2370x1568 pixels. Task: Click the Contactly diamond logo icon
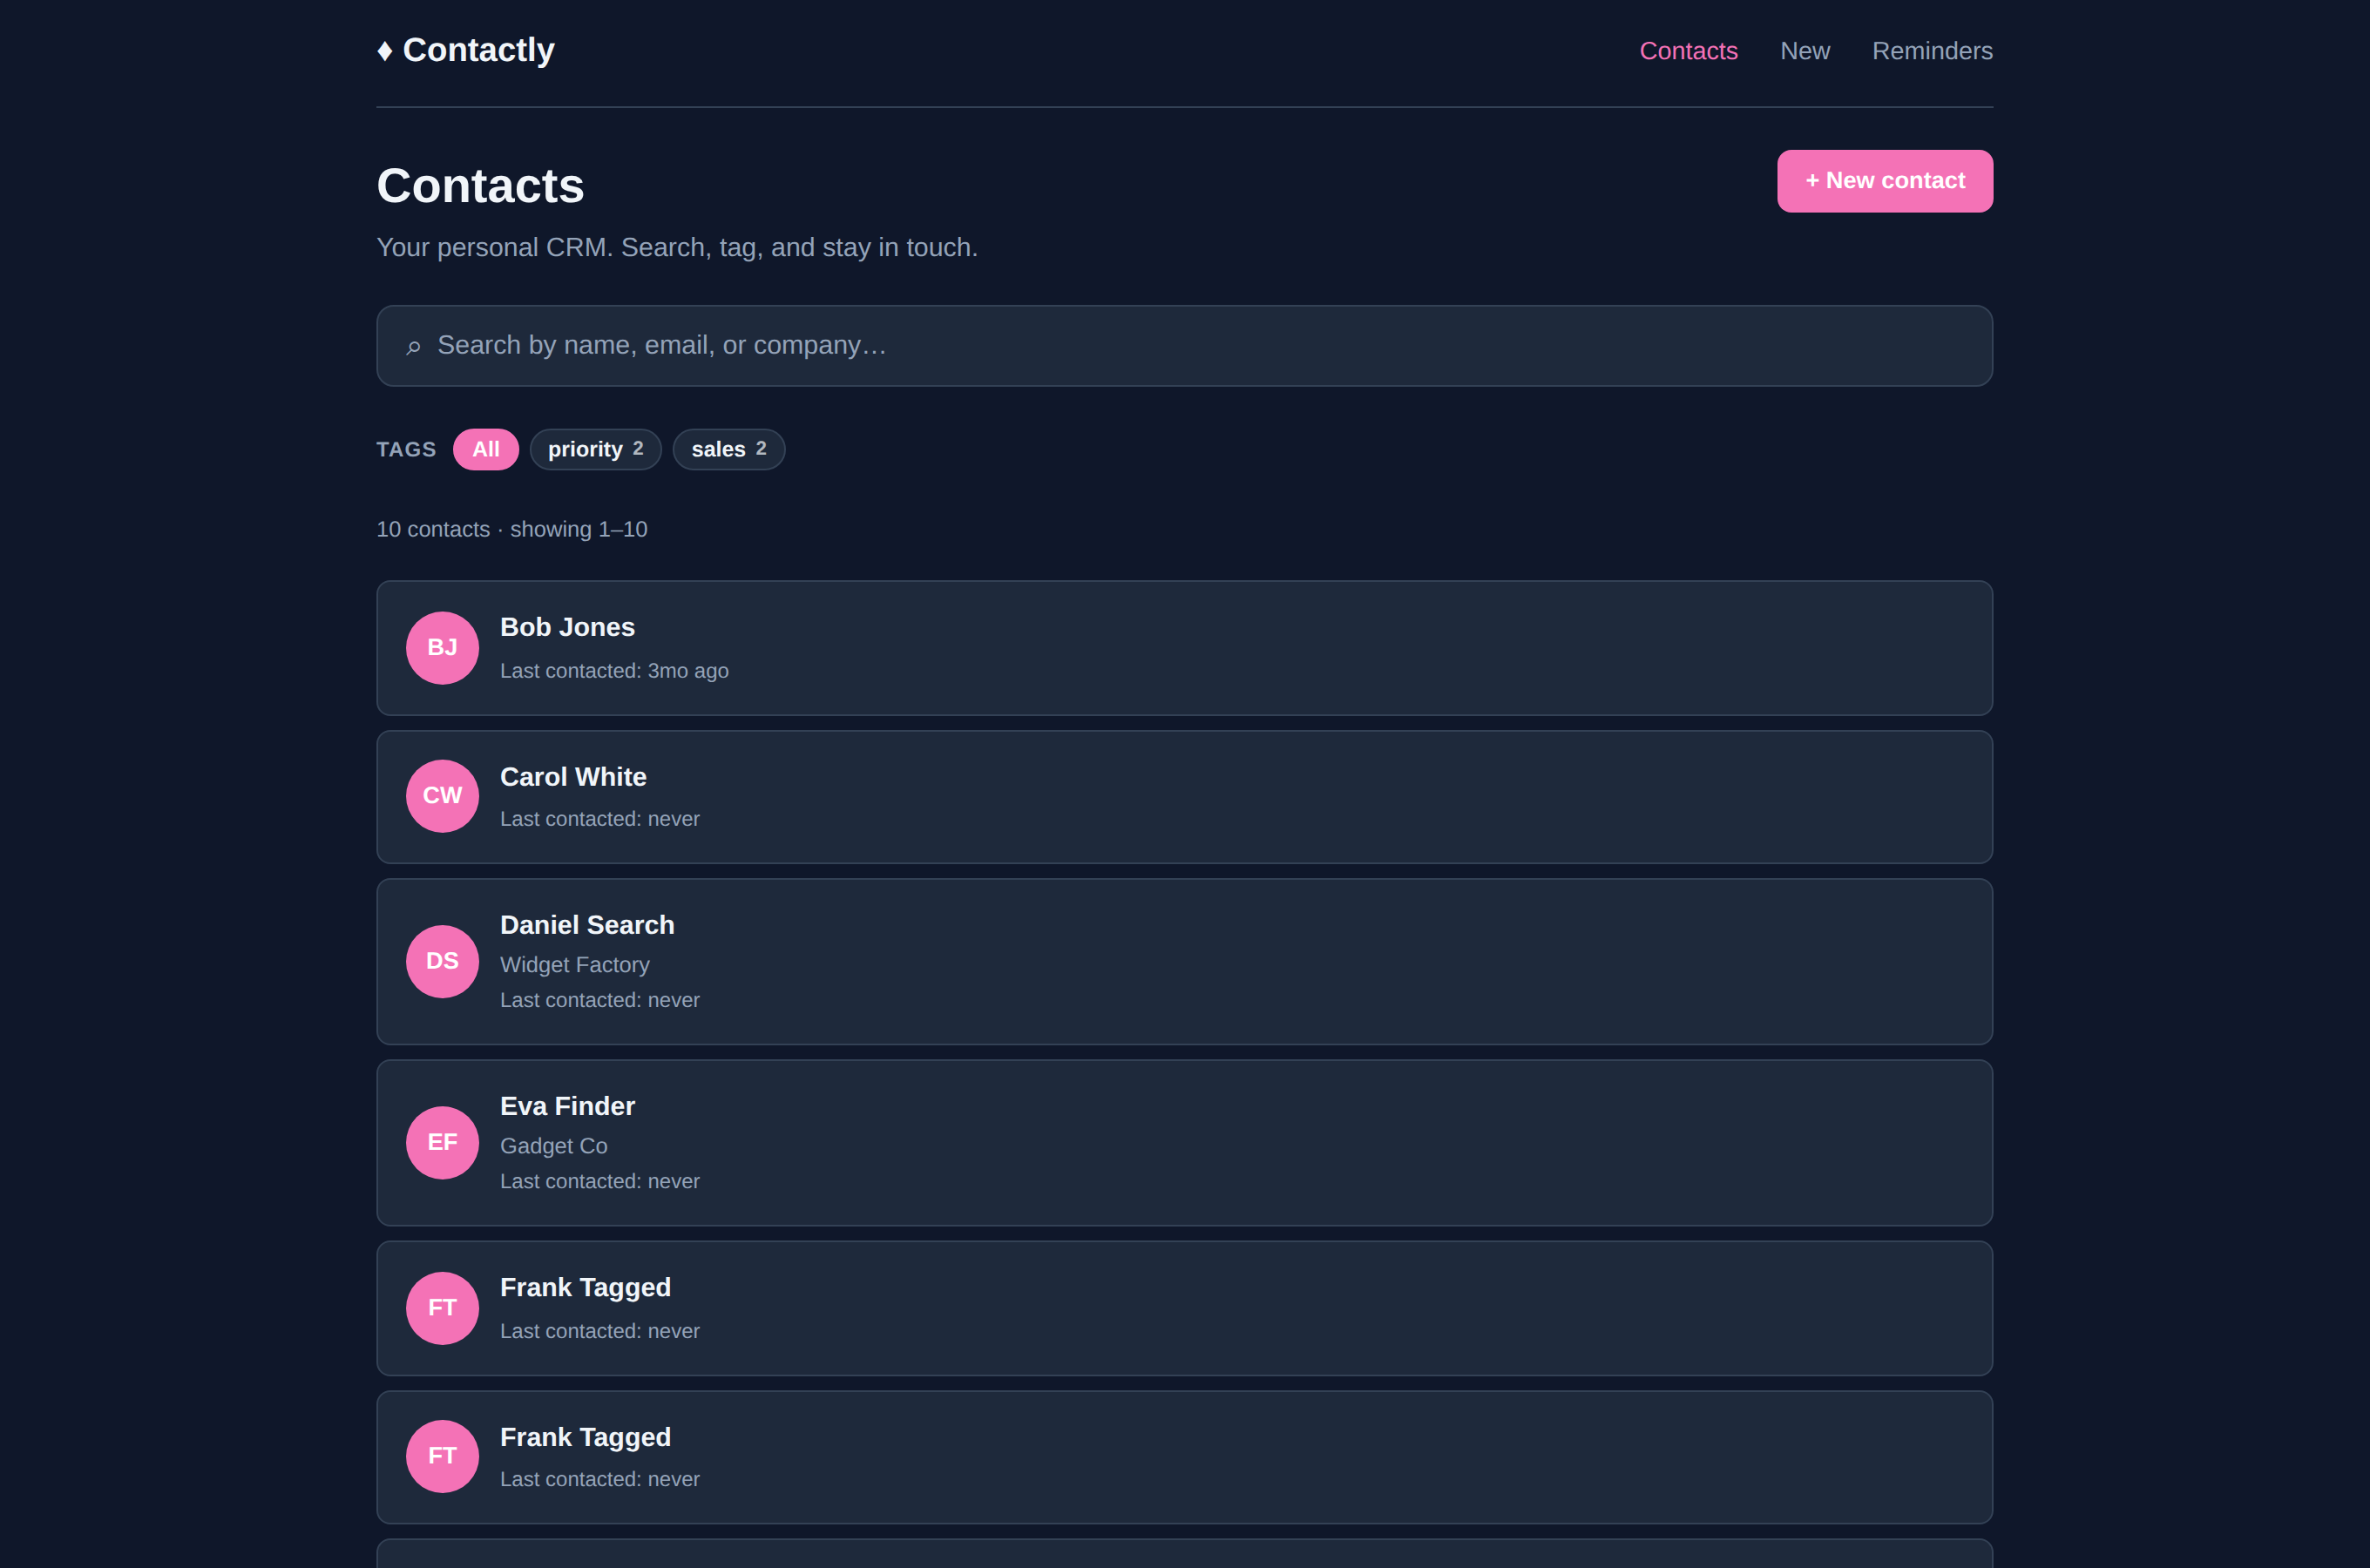coord(385,51)
